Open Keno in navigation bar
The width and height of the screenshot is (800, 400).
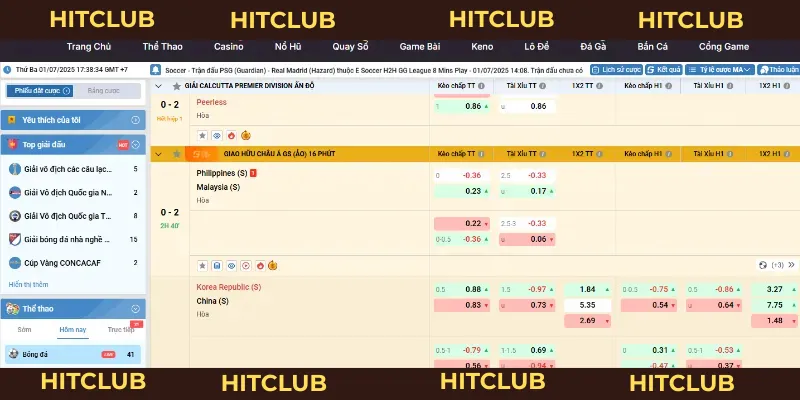point(482,46)
